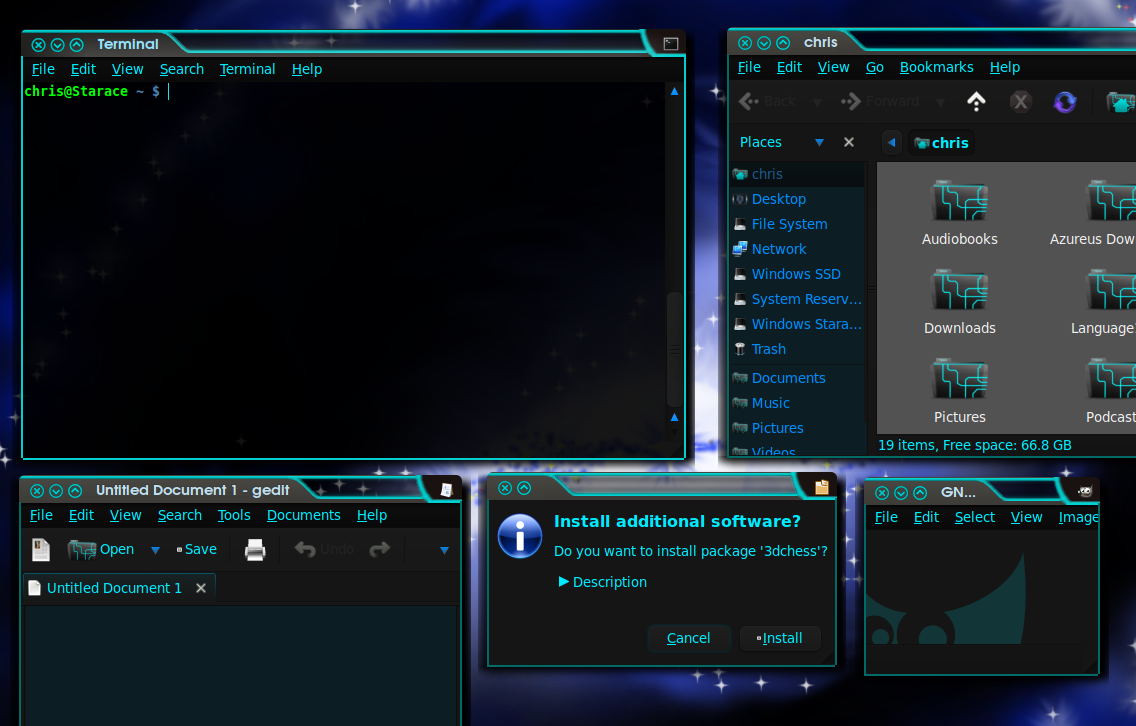Click the GIMP image canvas area
The width and height of the screenshot is (1136, 726).
(982, 587)
